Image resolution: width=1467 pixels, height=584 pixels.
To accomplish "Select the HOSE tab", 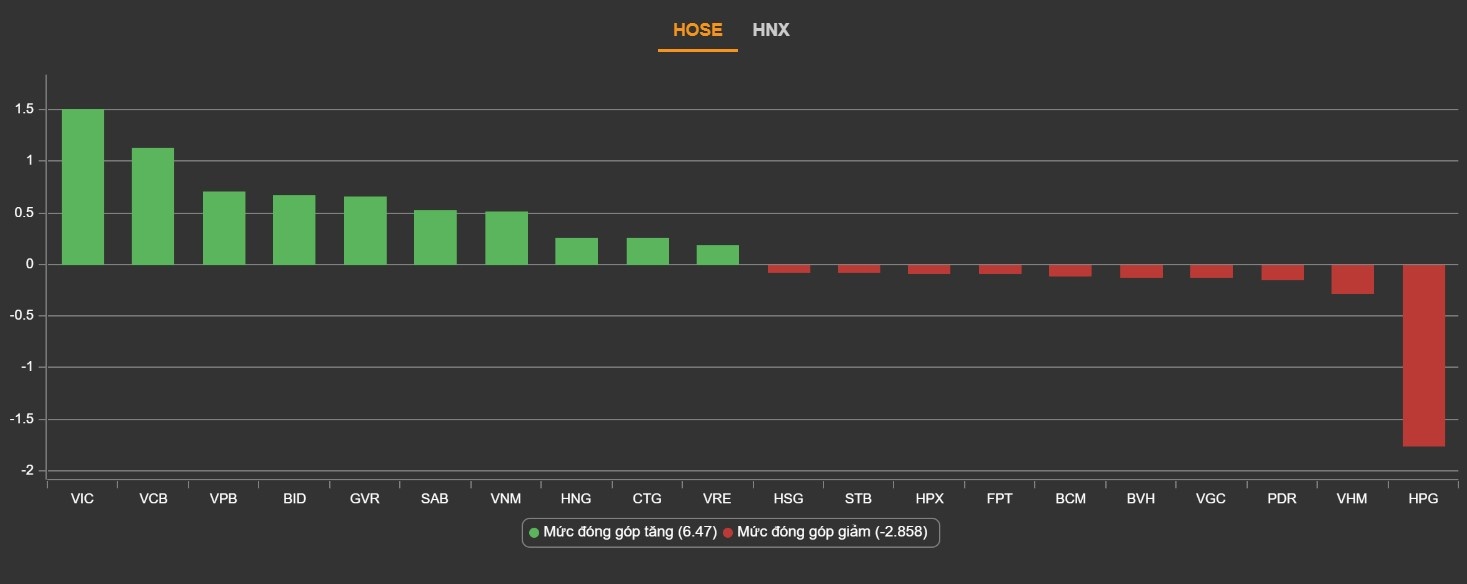I will (697, 30).
